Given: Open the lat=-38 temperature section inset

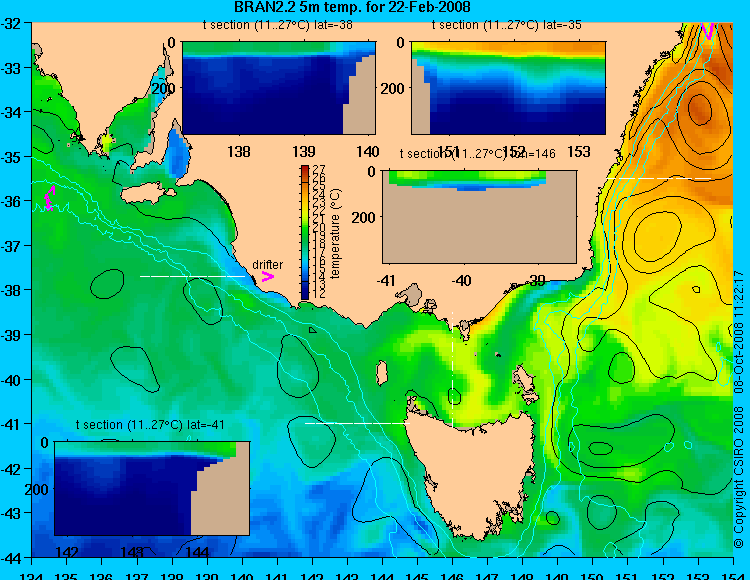Looking at the screenshot, I should (279, 88).
